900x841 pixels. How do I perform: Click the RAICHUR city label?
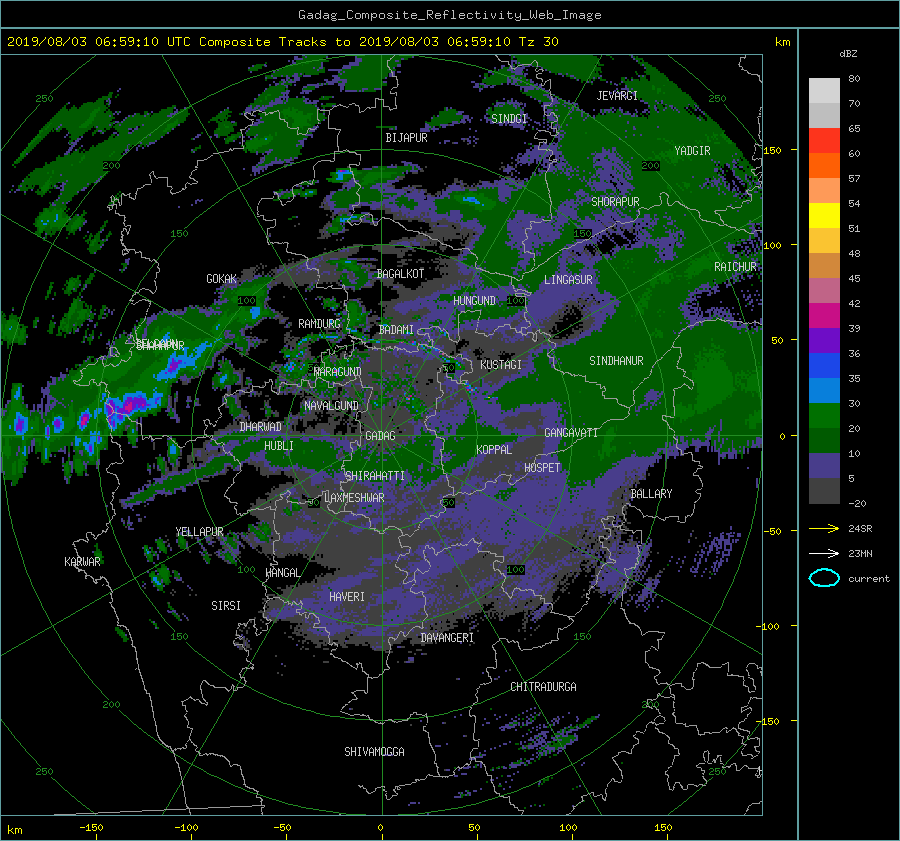point(735,267)
